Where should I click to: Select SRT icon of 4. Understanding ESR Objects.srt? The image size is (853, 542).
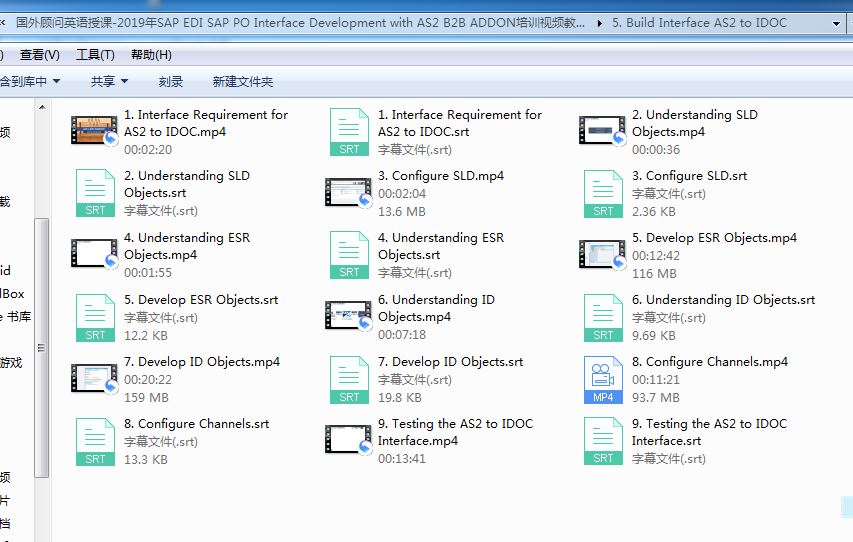349,255
